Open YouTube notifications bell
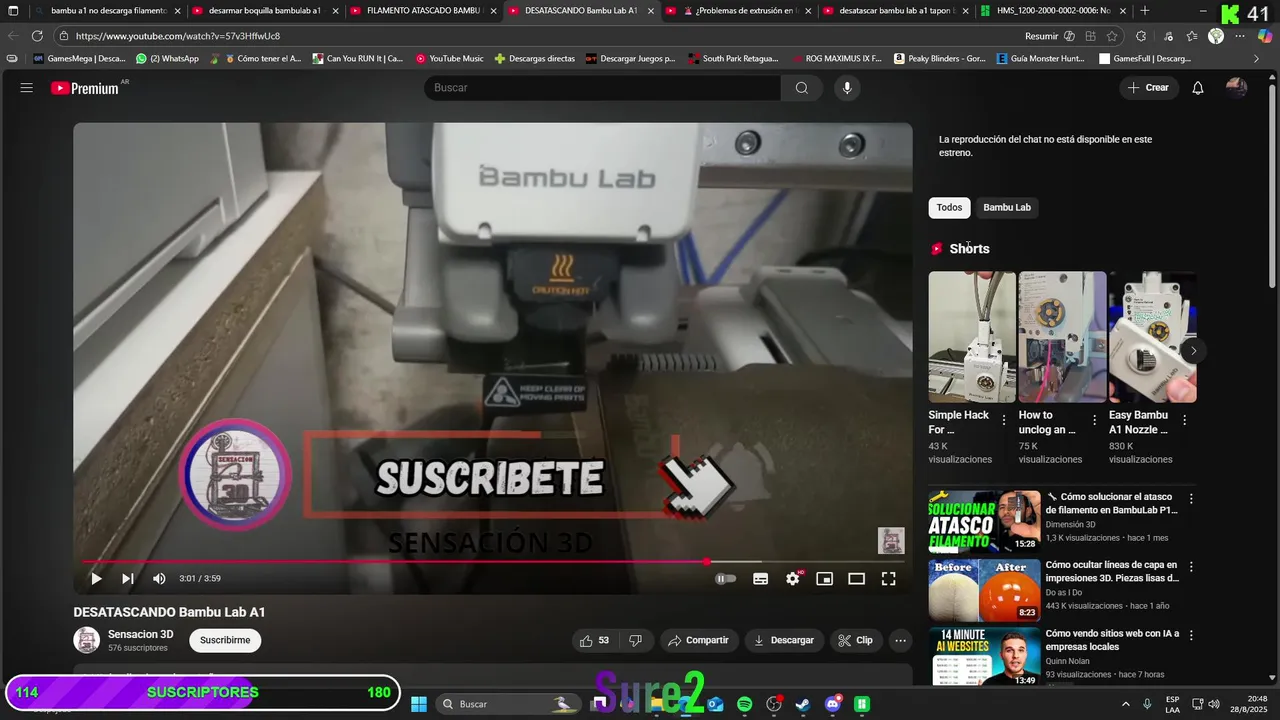This screenshot has height=720, width=1280. [x=1198, y=88]
